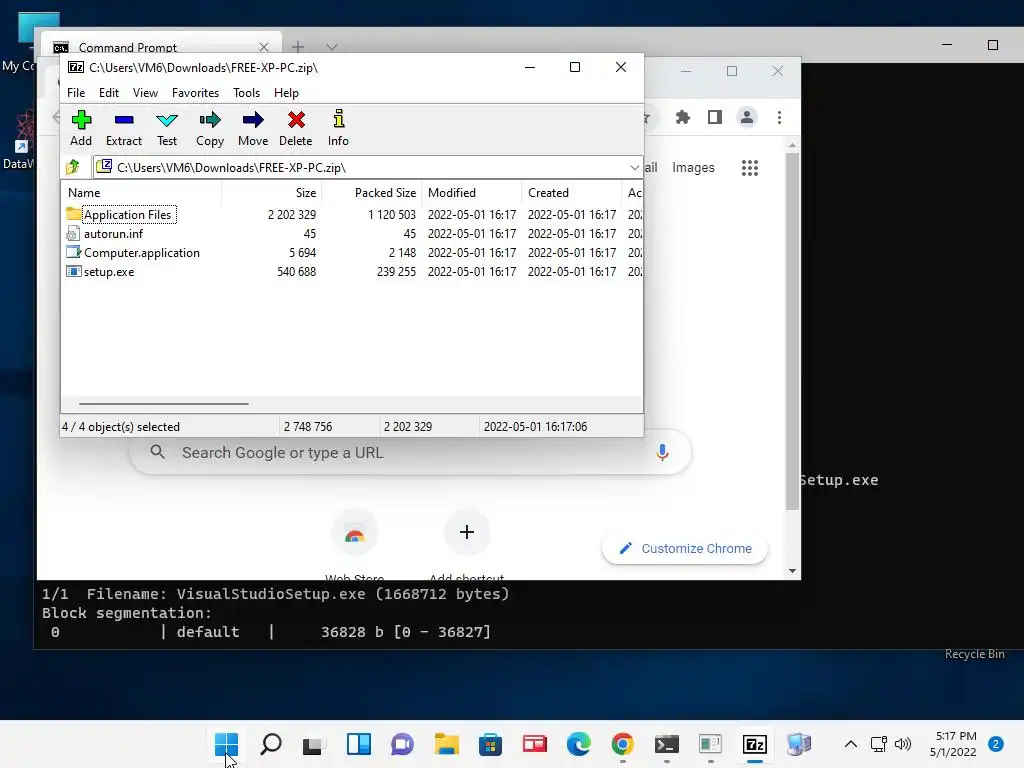This screenshot has width=1024, height=768.
Task: Open the notification badge showing 2
Action: coord(996,744)
